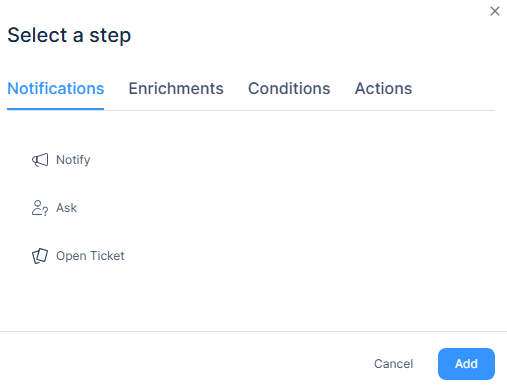This screenshot has width=507, height=392.
Task: Dismiss the dialog using the X icon
Action: (495, 11)
